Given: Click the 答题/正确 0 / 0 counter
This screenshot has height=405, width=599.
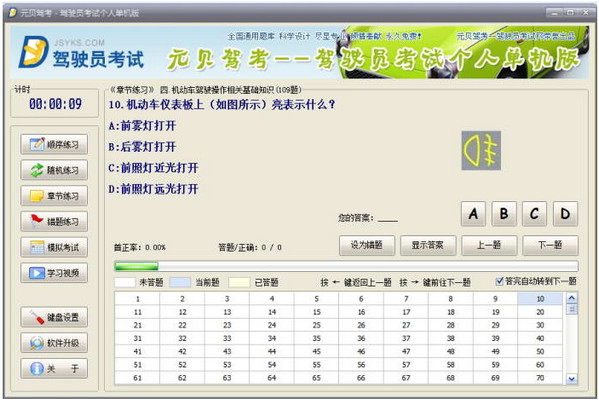Looking at the screenshot, I should [272, 248].
